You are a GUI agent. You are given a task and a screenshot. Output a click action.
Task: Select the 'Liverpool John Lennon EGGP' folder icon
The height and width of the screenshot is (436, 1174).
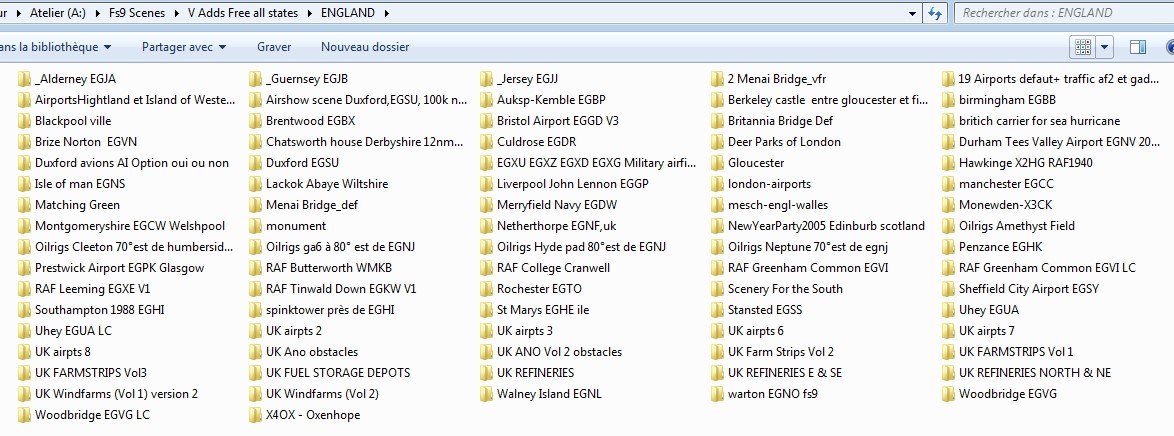[487, 184]
